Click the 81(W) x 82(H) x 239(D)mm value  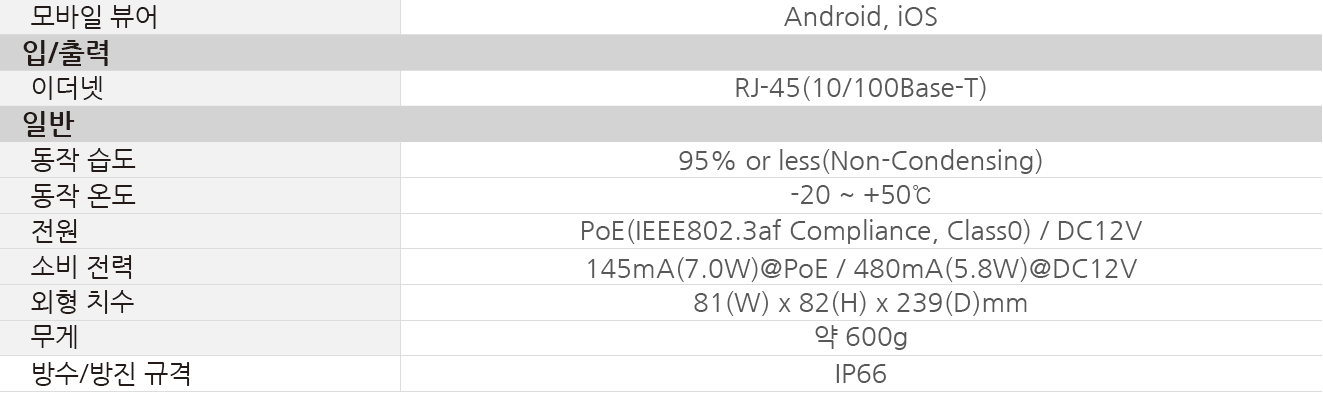tap(861, 303)
